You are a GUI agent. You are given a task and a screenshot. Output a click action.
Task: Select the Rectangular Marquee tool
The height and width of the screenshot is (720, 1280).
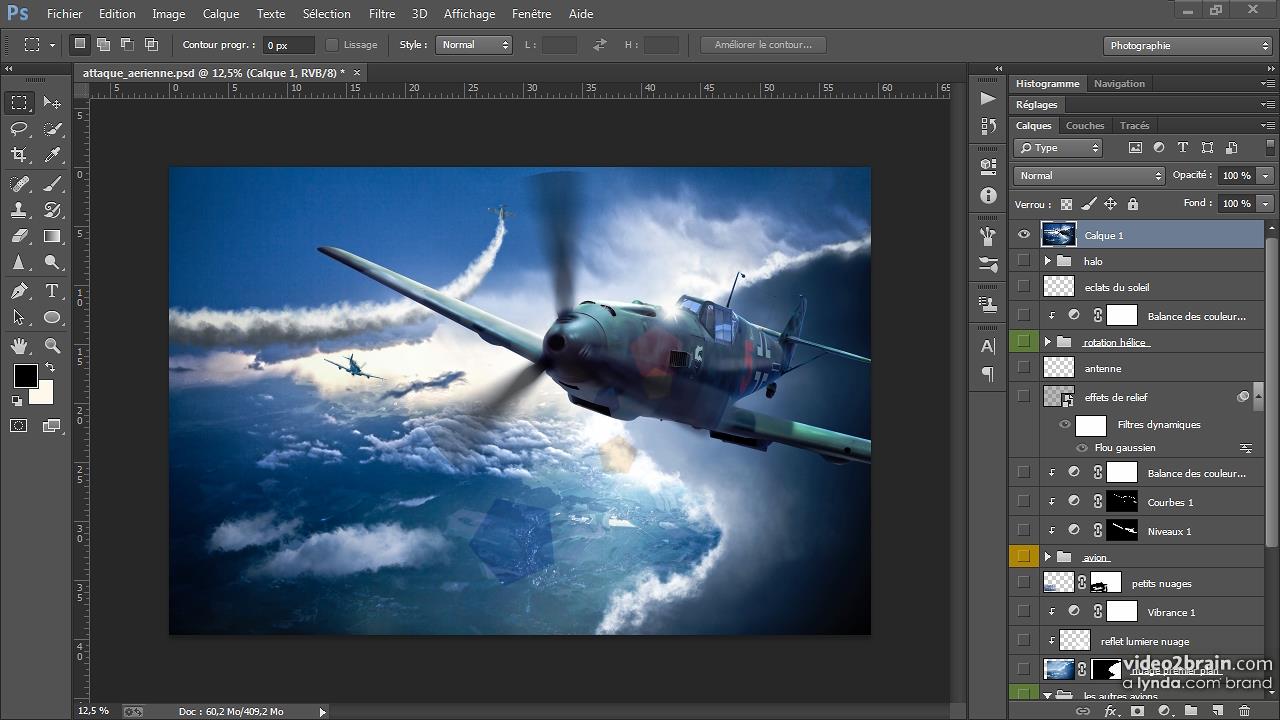coord(19,103)
